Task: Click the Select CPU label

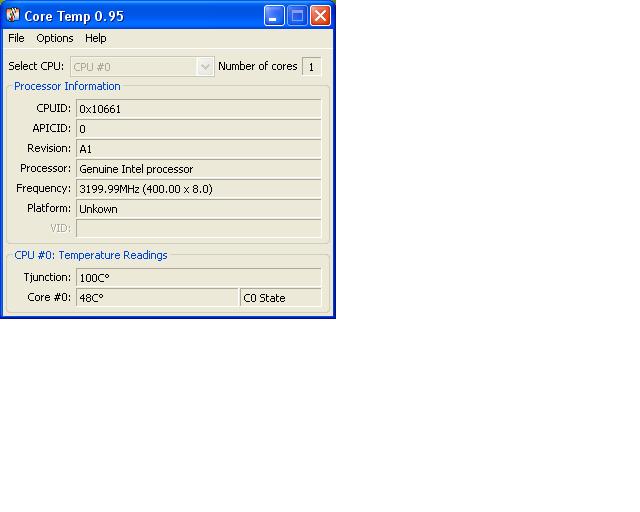Action: pyautogui.click(x=36, y=66)
